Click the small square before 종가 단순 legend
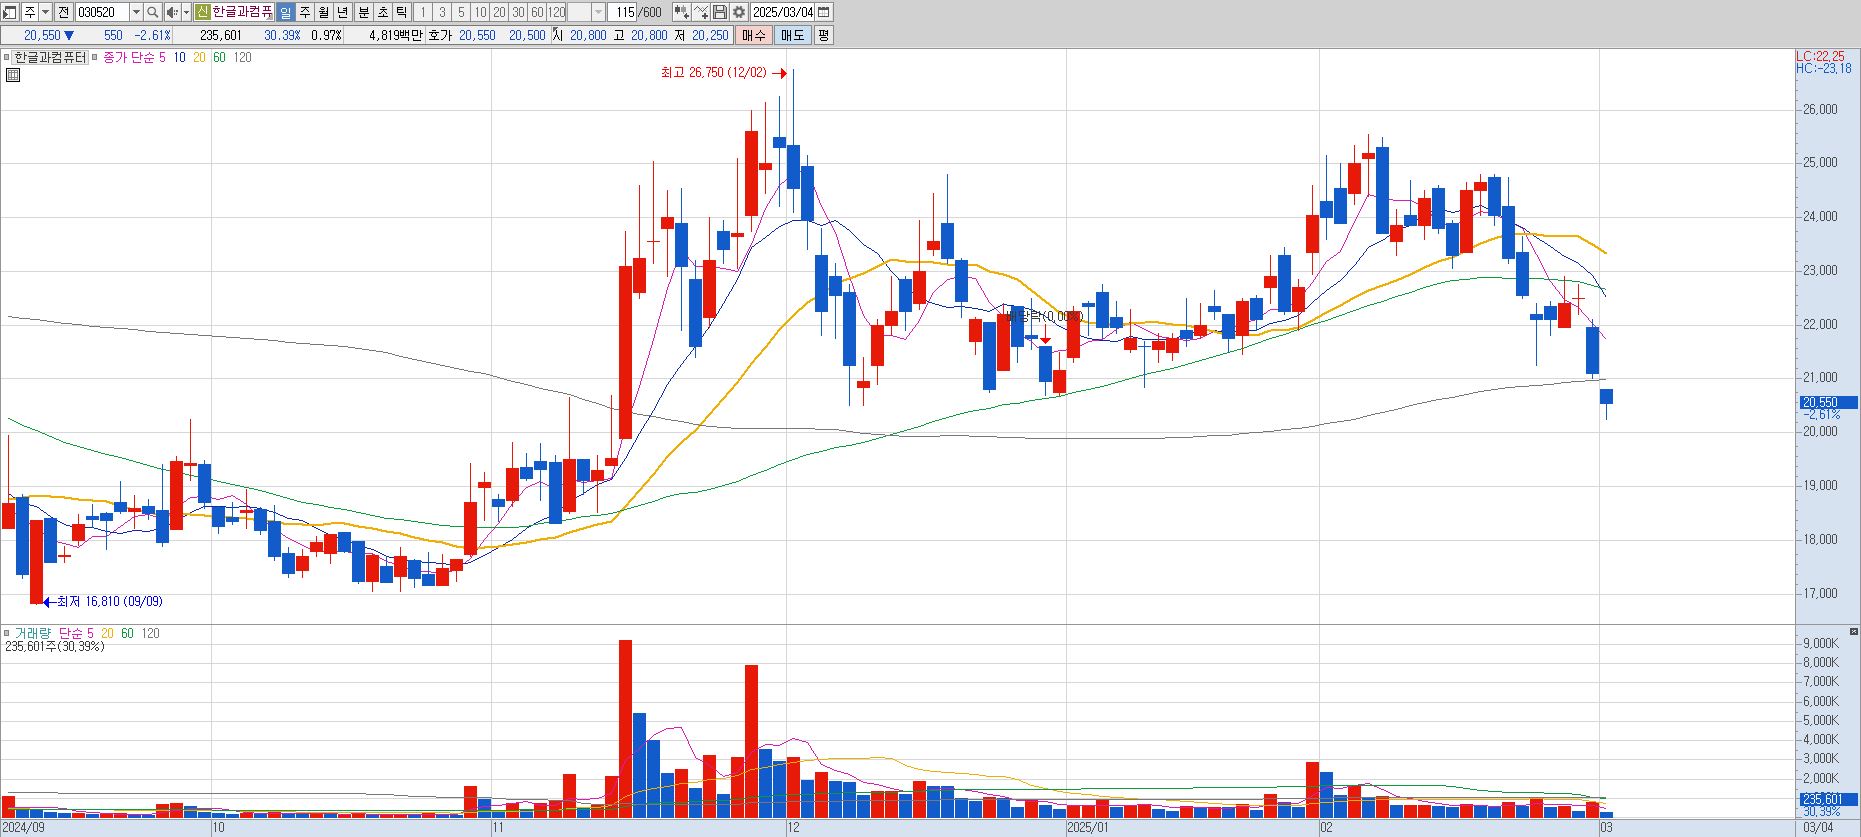This screenshot has height=837, width=1861. (x=96, y=57)
